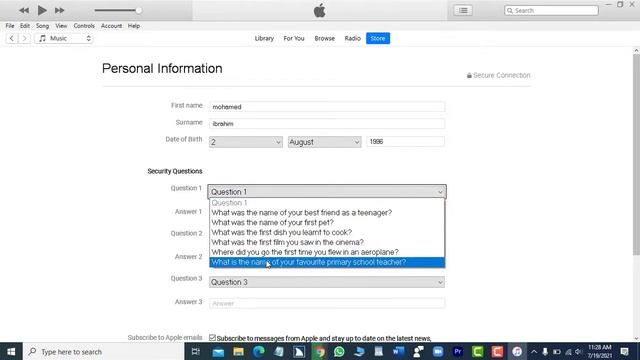The height and width of the screenshot is (360, 640).
Task: Choose 'favourite primary school teacher' question
Action: click(x=327, y=262)
